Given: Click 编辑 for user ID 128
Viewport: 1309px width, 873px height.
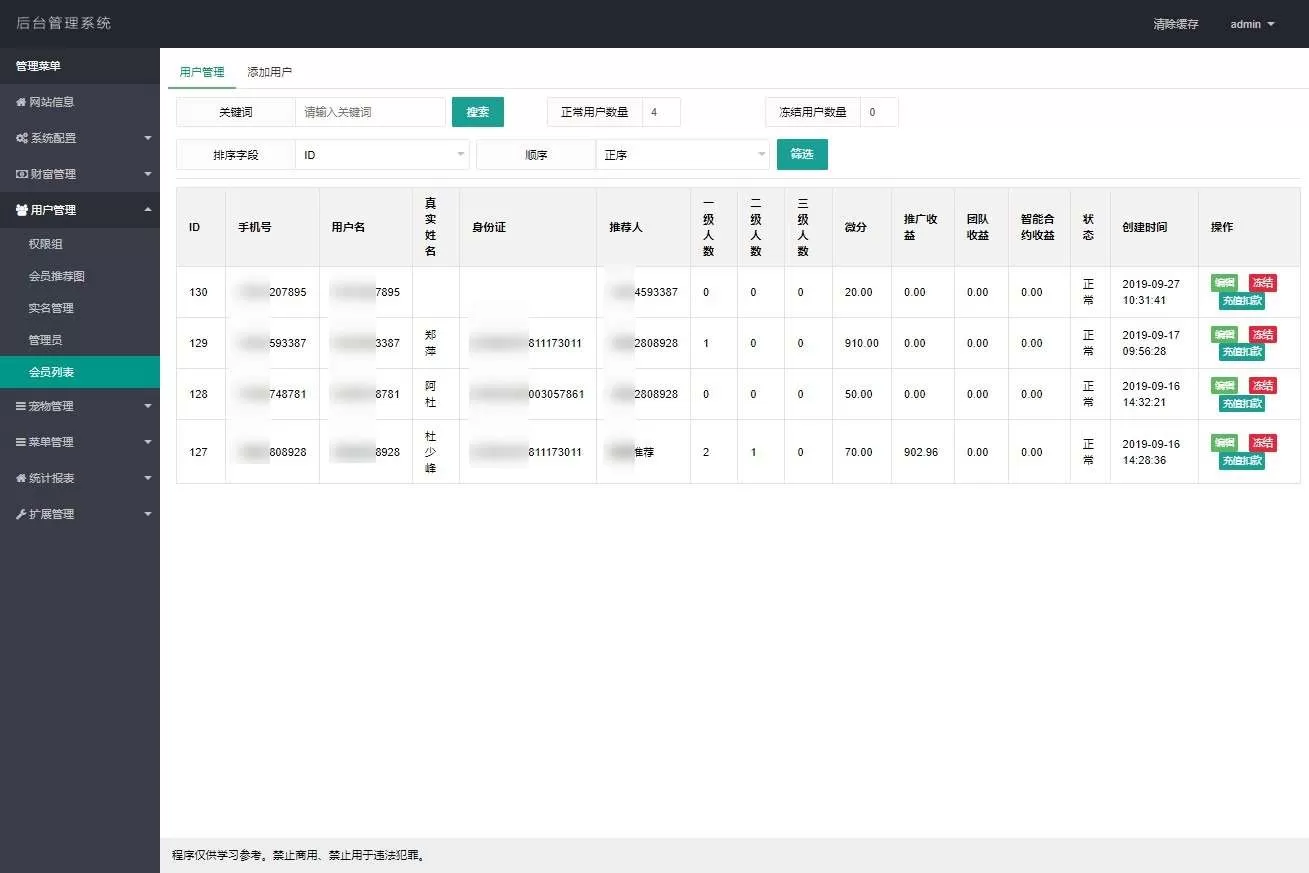Looking at the screenshot, I should 1224,385.
